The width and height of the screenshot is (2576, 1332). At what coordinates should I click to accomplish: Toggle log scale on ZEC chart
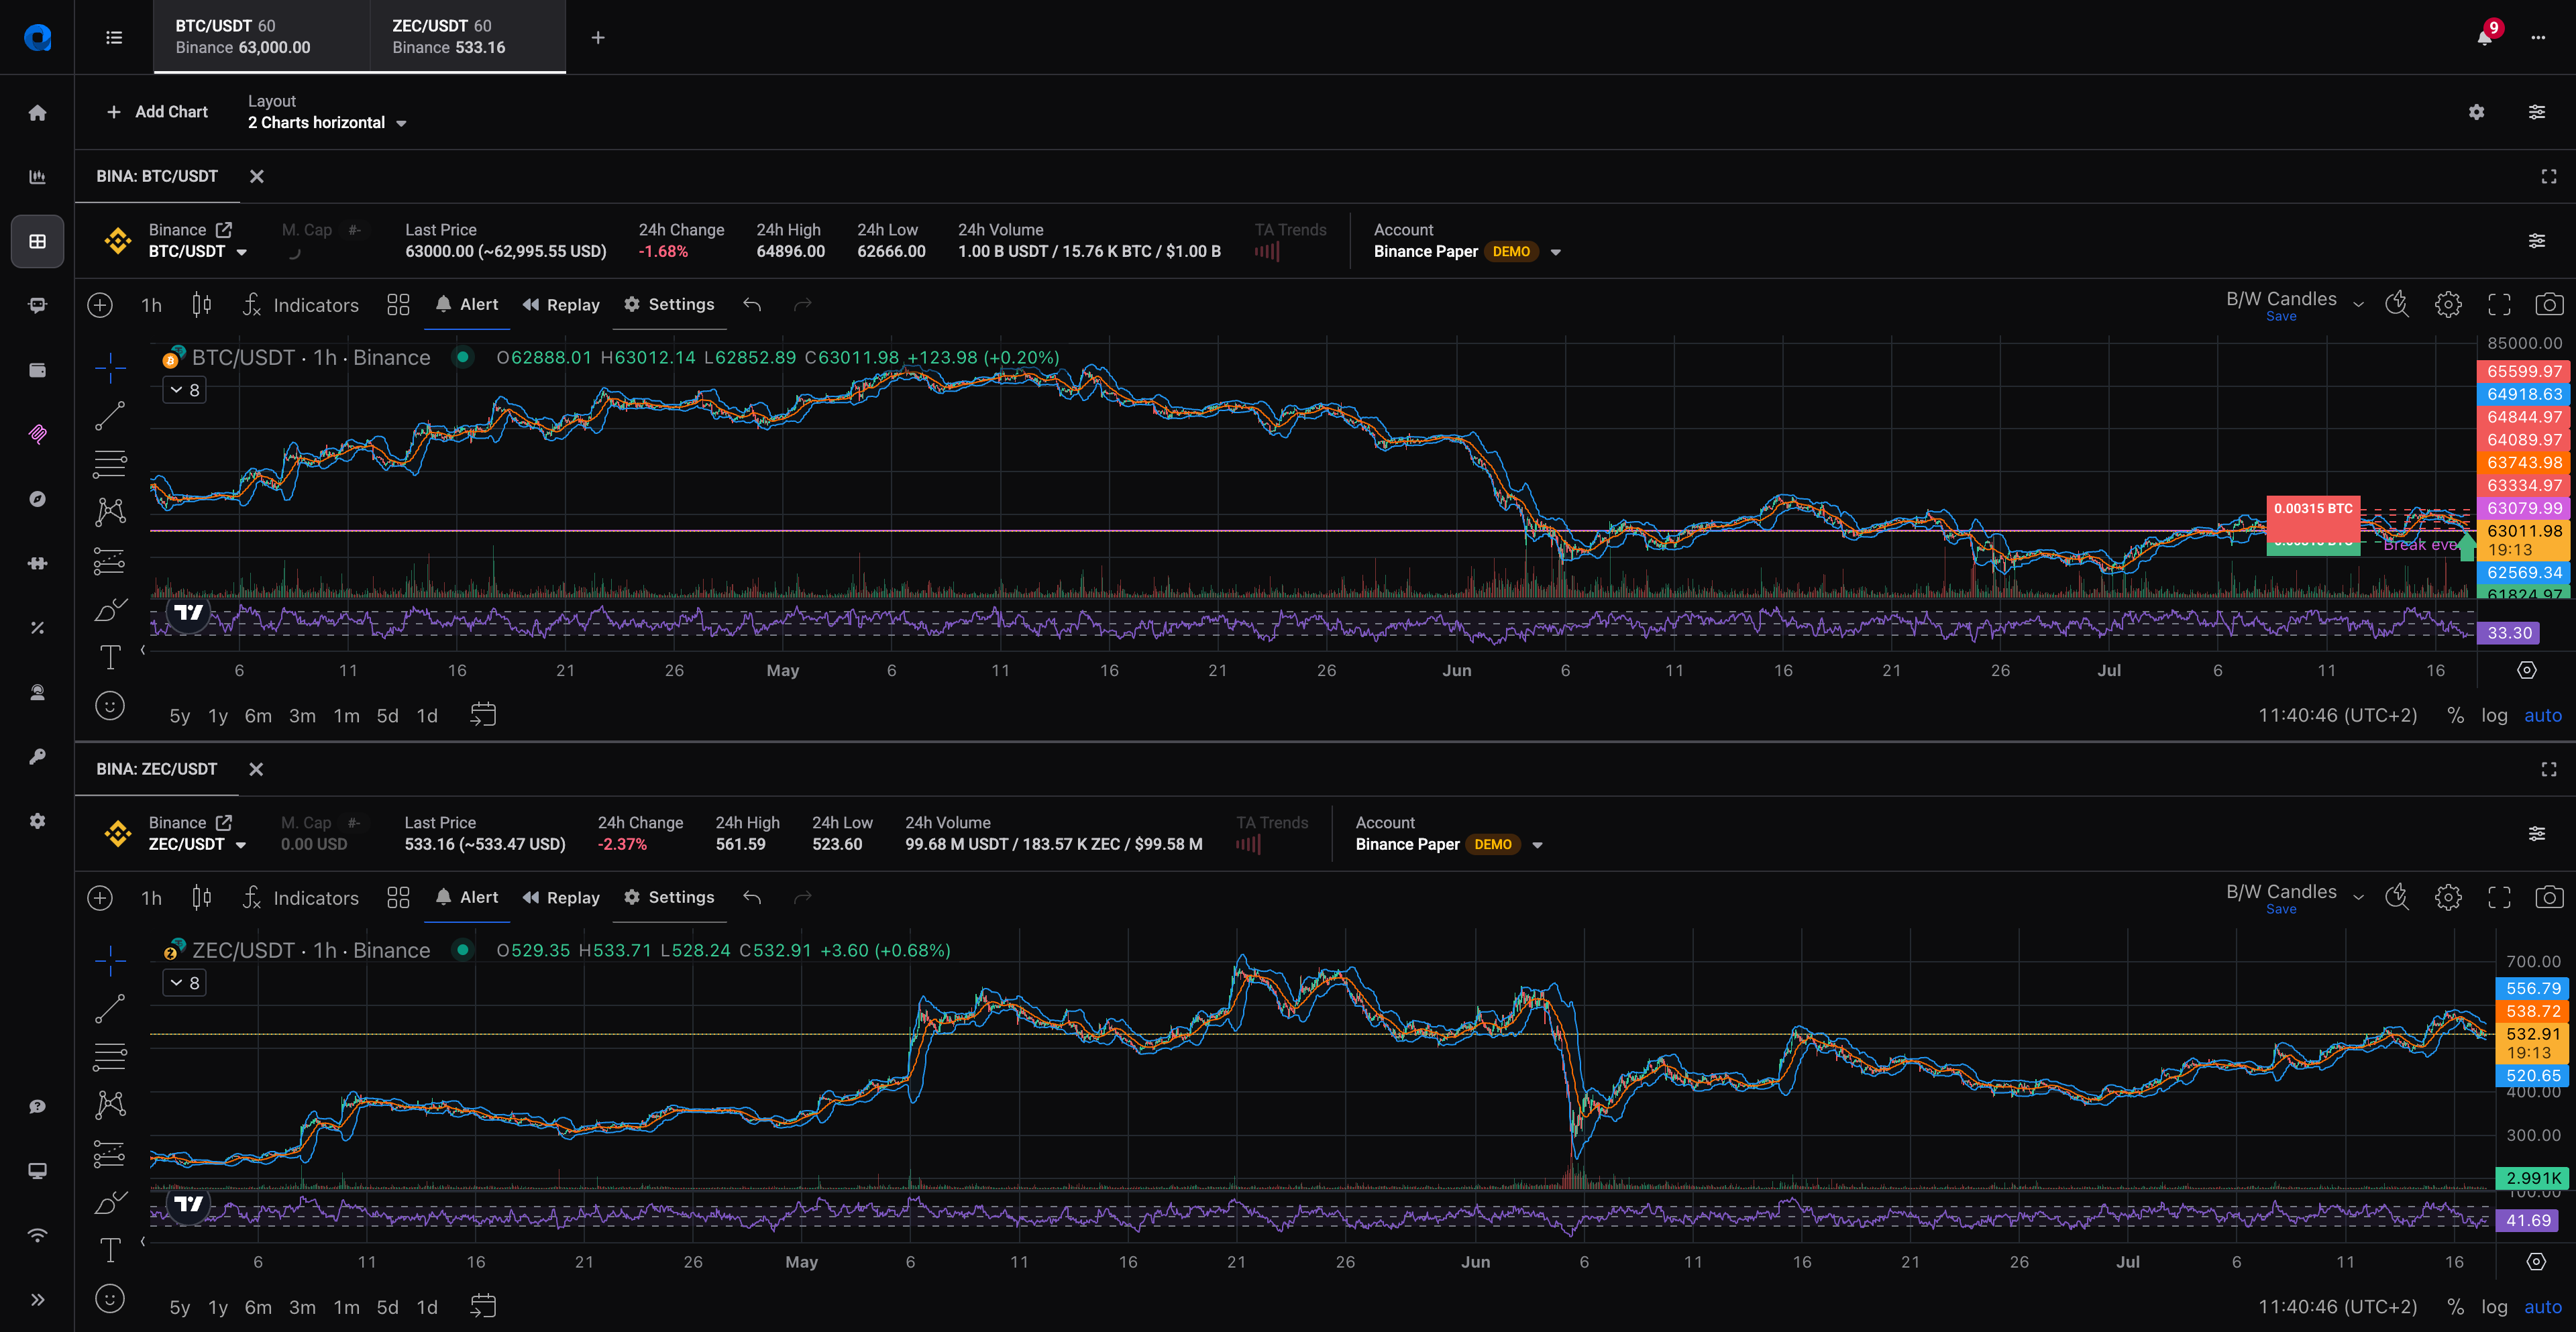tap(2494, 1307)
